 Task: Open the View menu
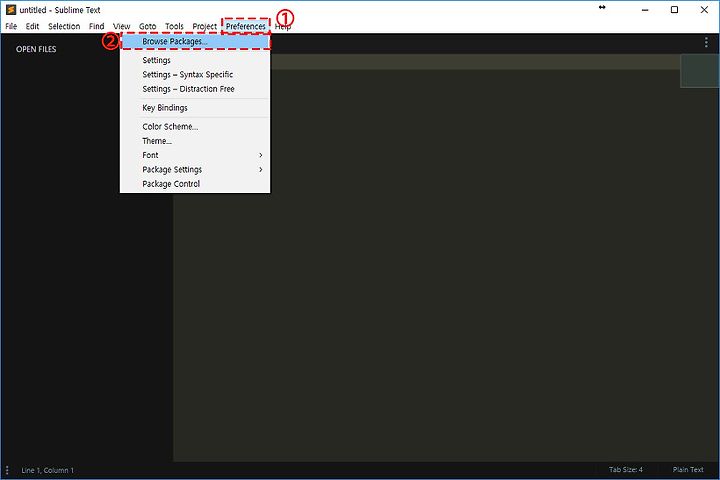coord(122,26)
